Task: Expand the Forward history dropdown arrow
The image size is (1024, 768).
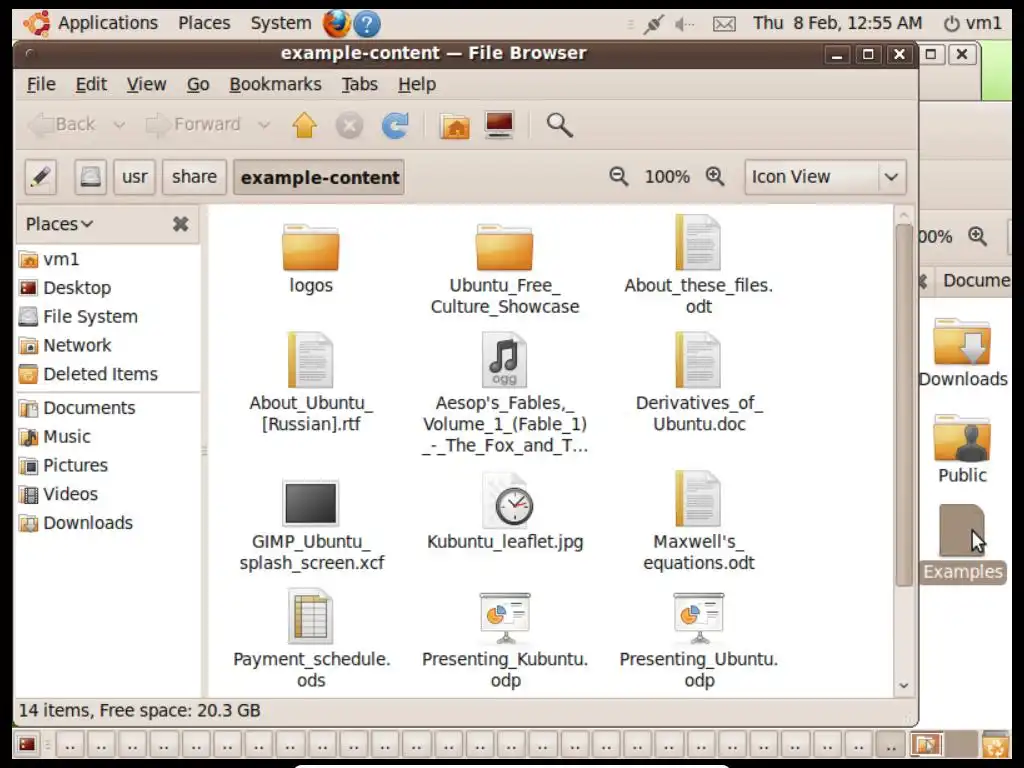Action: (264, 124)
